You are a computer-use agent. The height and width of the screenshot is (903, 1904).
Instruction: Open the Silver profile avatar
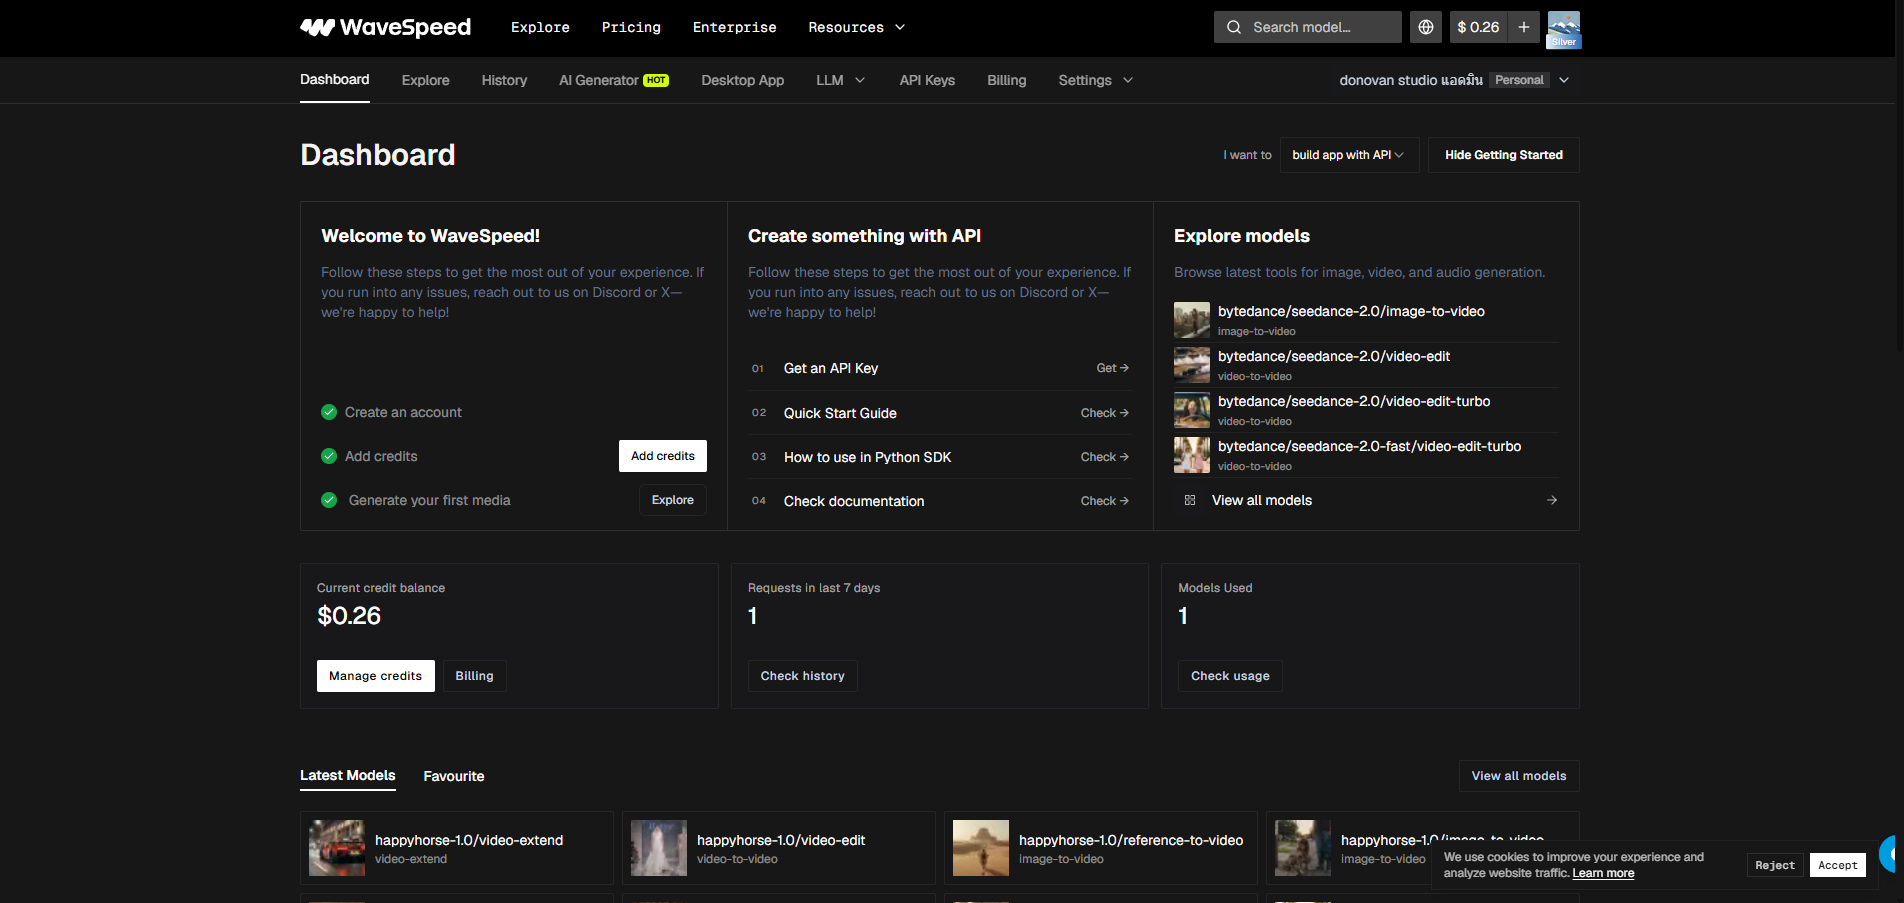[x=1564, y=29]
